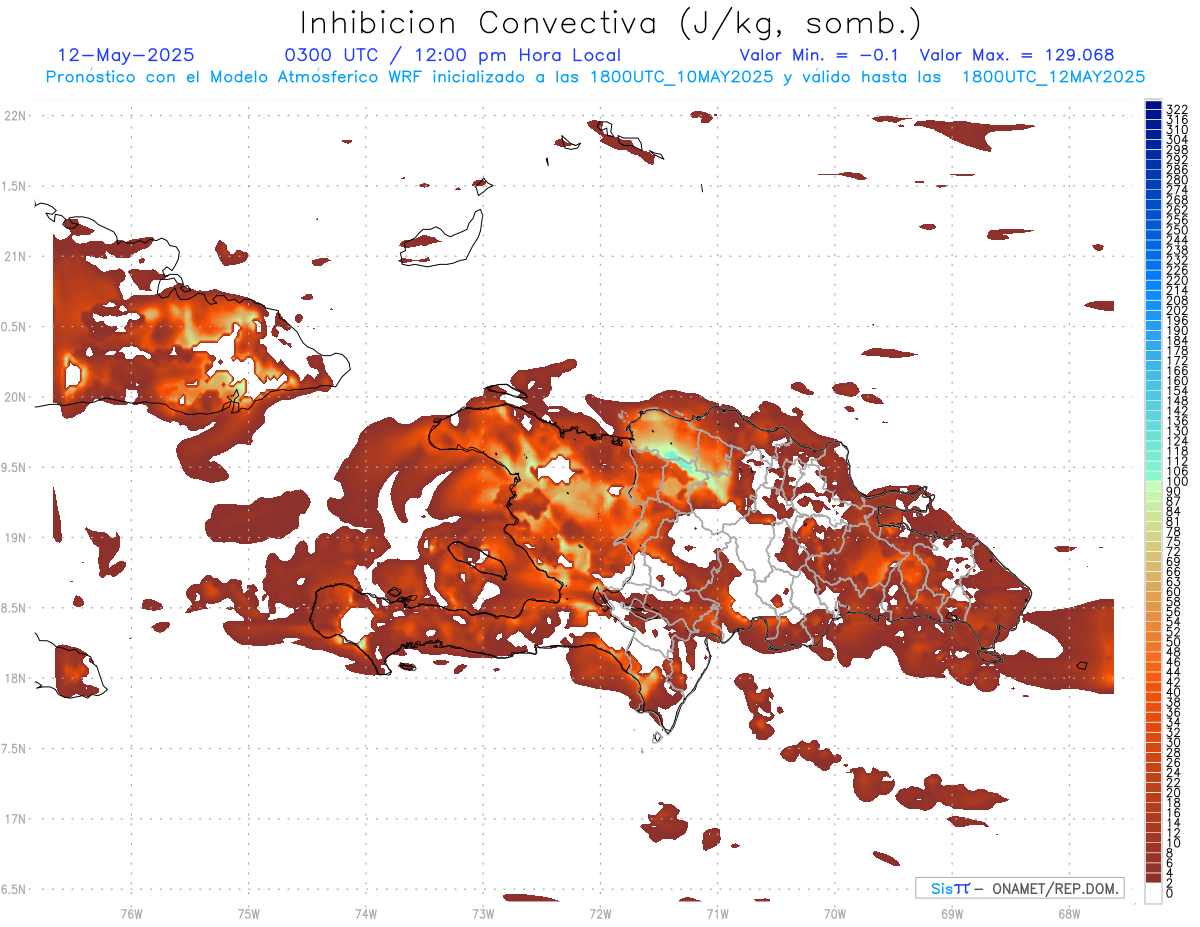Click the '75W' longitude label
The width and height of the screenshot is (1200, 927).
click(x=248, y=913)
